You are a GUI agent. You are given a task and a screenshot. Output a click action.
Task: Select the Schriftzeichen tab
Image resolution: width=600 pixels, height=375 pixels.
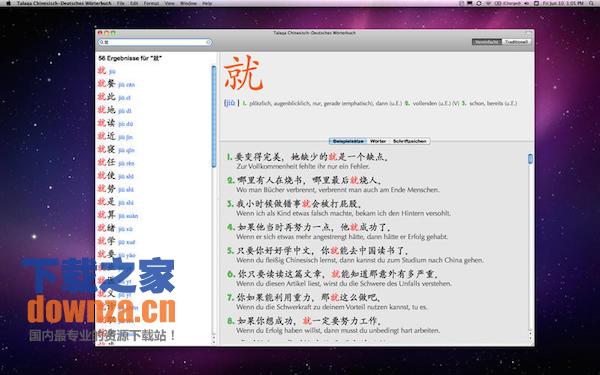[x=409, y=141]
